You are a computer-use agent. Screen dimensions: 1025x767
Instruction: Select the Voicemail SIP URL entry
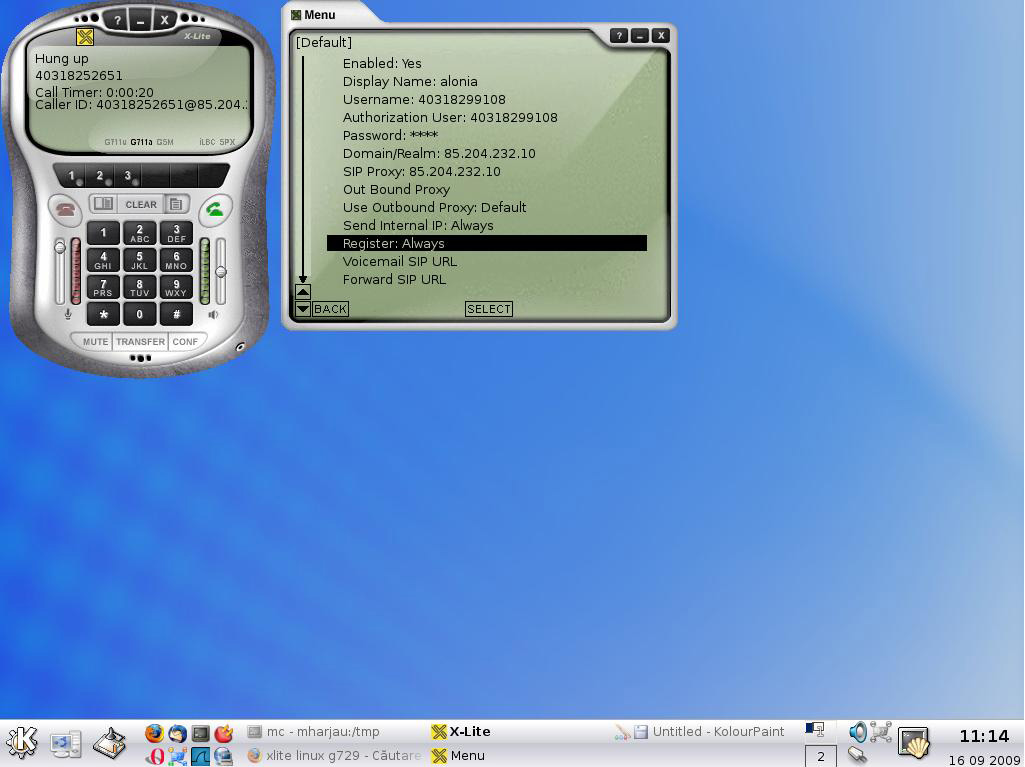[399, 262]
